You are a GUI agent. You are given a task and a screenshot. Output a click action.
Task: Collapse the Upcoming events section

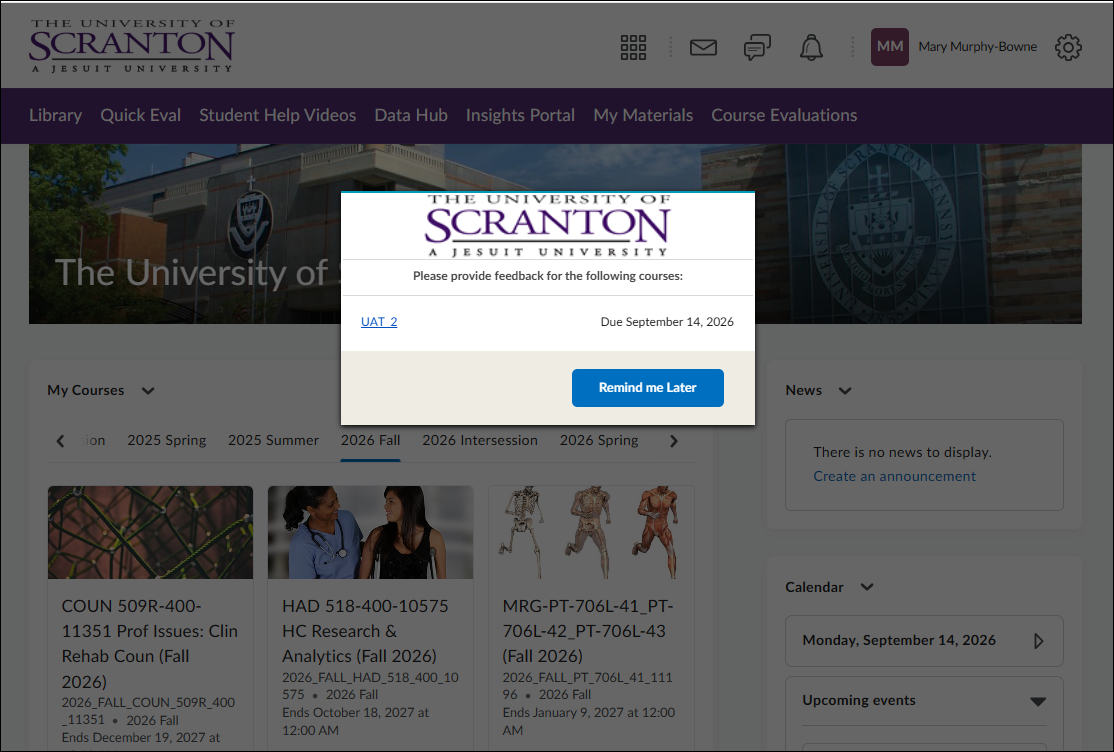point(1038,702)
